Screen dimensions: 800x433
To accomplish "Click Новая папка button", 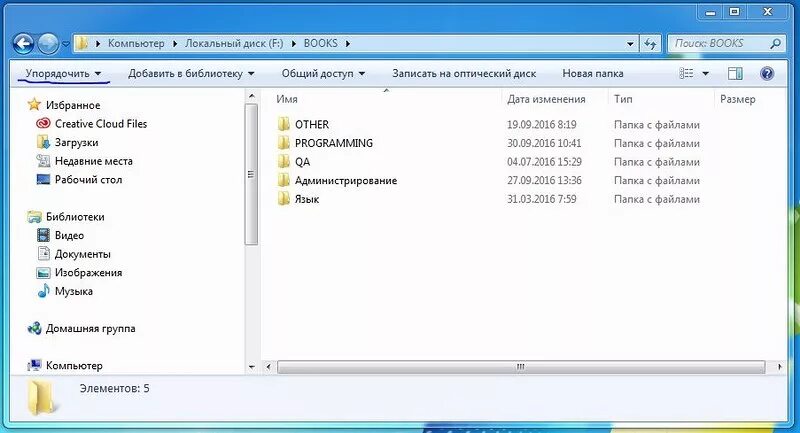I will point(593,73).
